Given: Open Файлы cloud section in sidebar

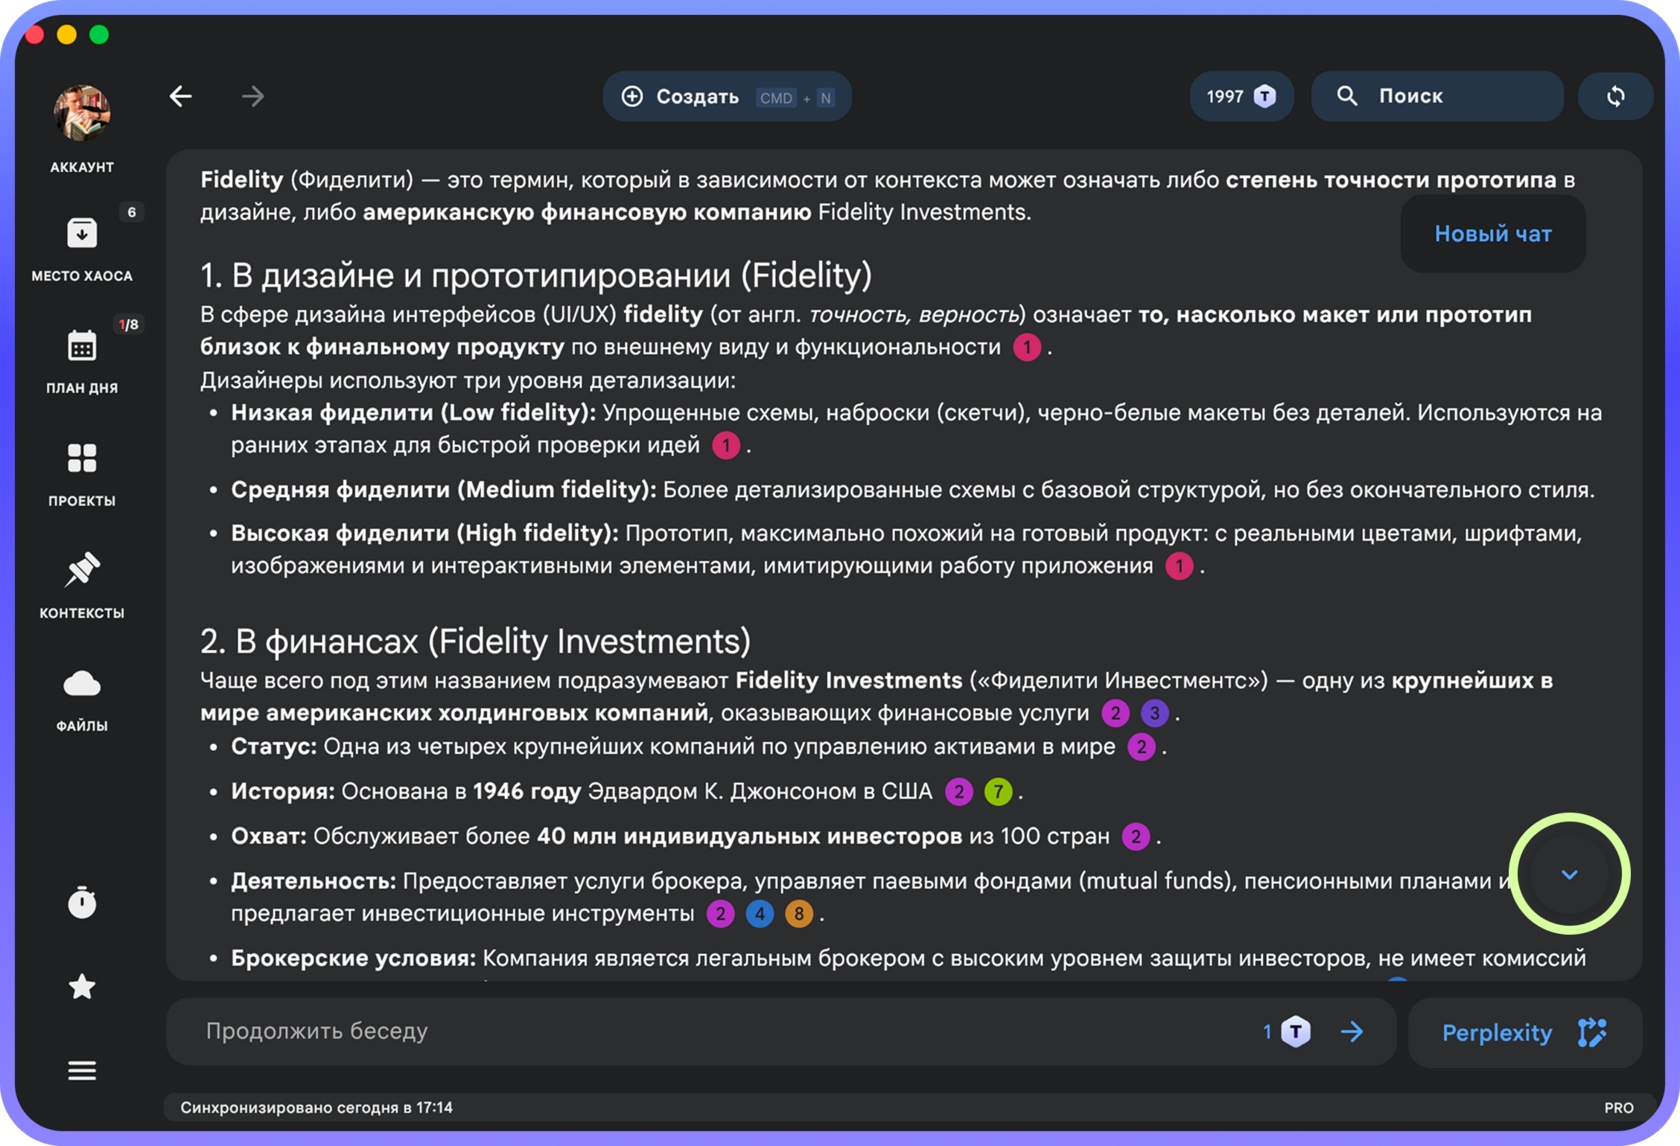Looking at the screenshot, I should (82, 698).
